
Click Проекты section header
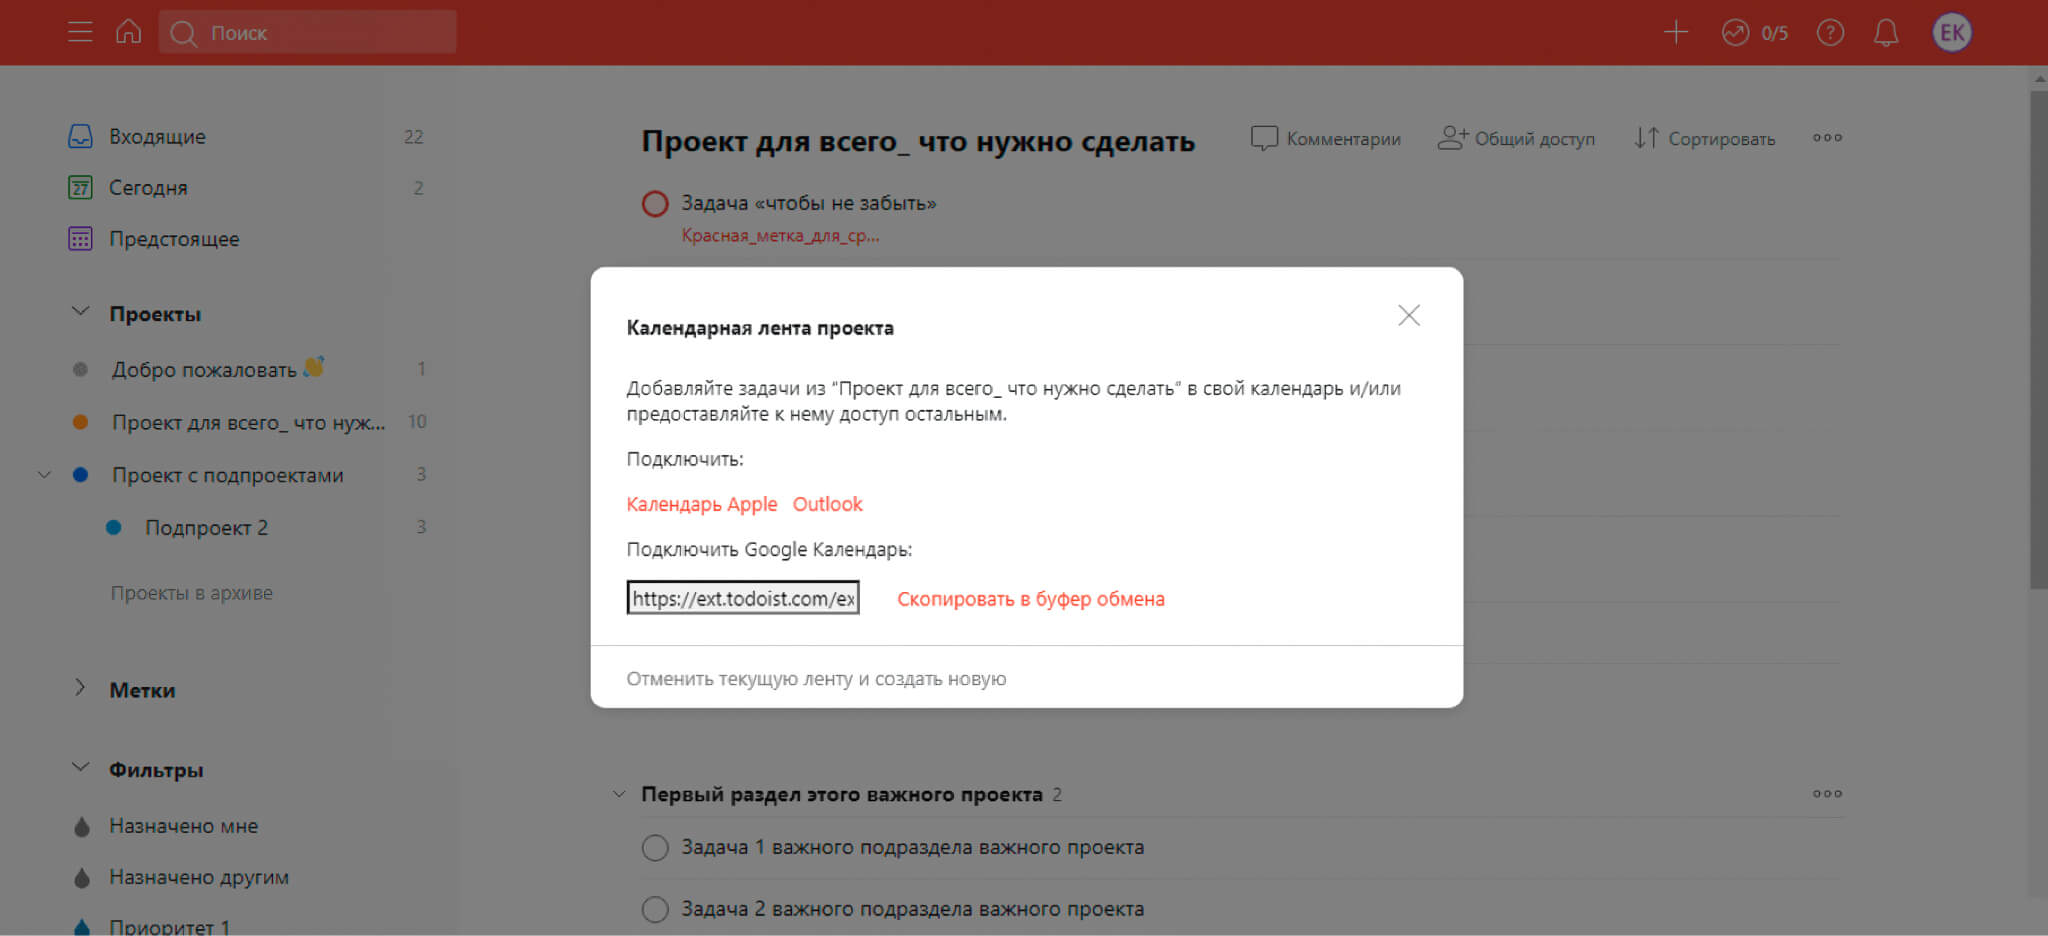click(155, 314)
